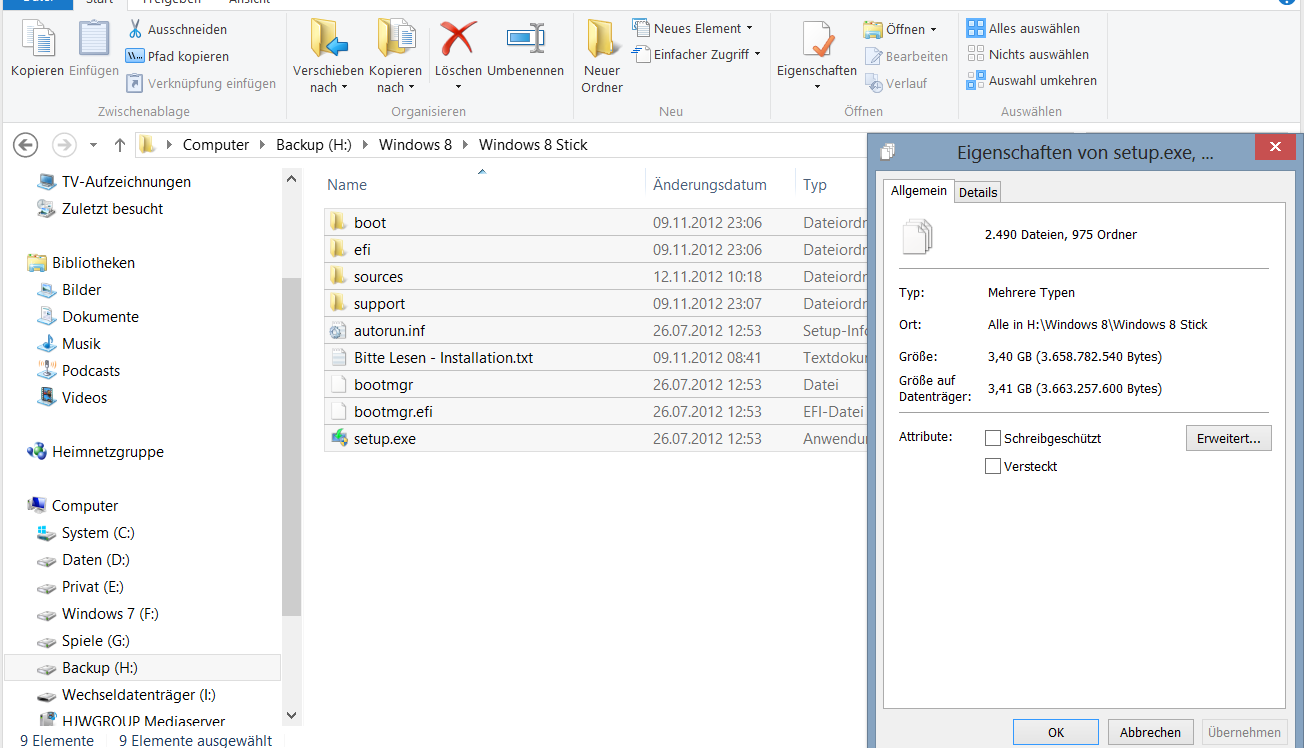Click the Umbenennen icon
The height and width of the screenshot is (748, 1304).
click(x=525, y=39)
